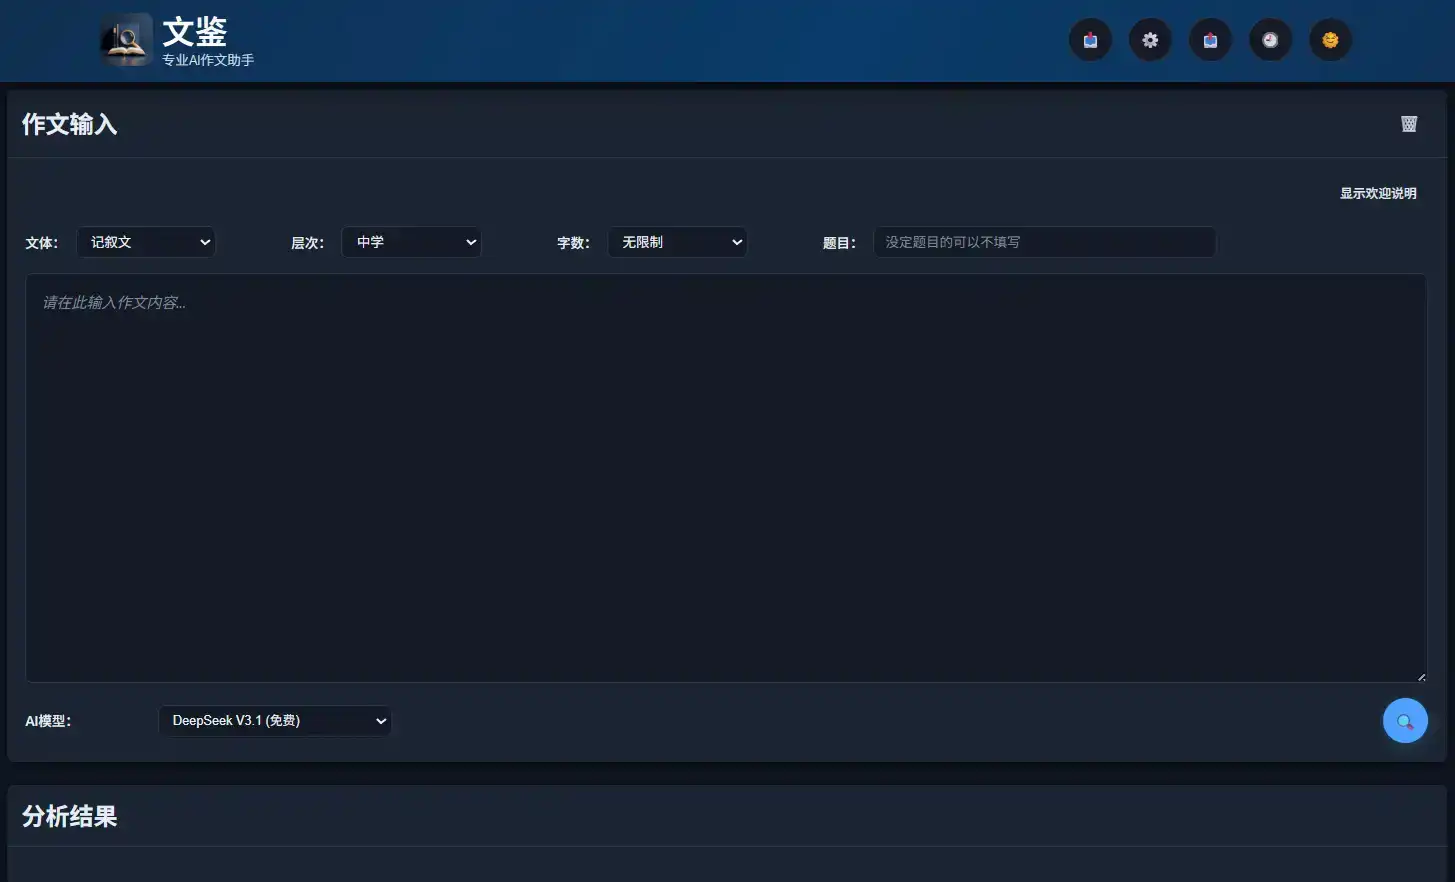Expand the 层次 dropdown showing 中学
The image size is (1455, 882).
[x=411, y=242]
